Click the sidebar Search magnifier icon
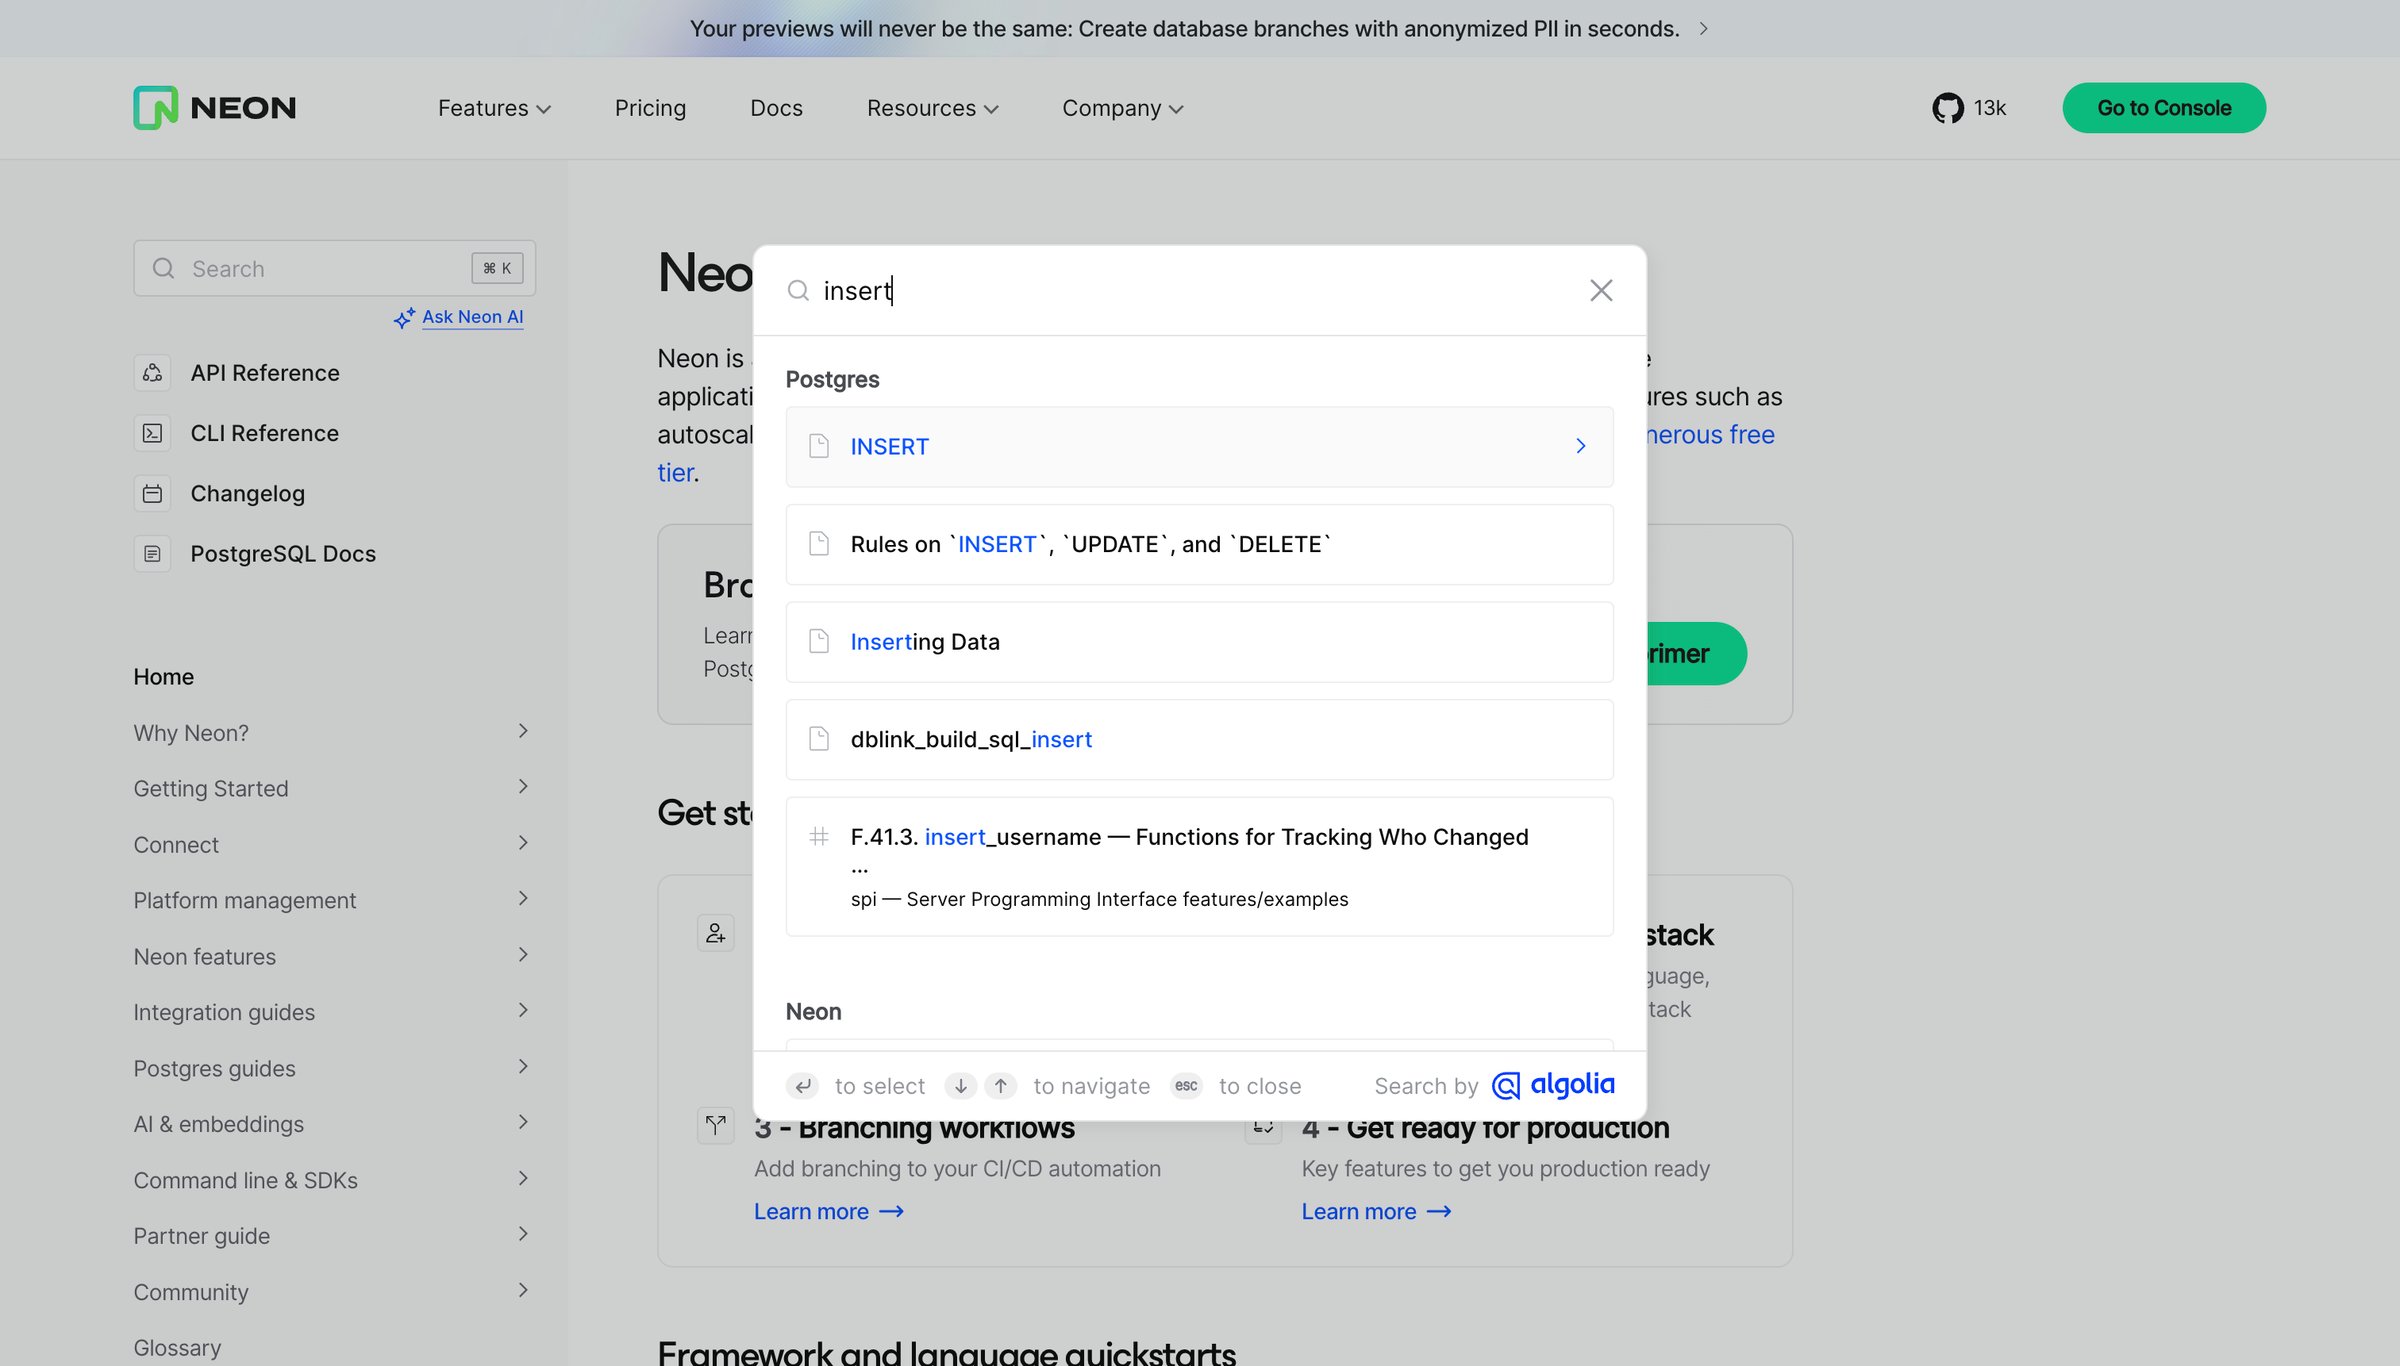Image resolution: width=2400 pixels, height=1366 pixels. (163, 268)
